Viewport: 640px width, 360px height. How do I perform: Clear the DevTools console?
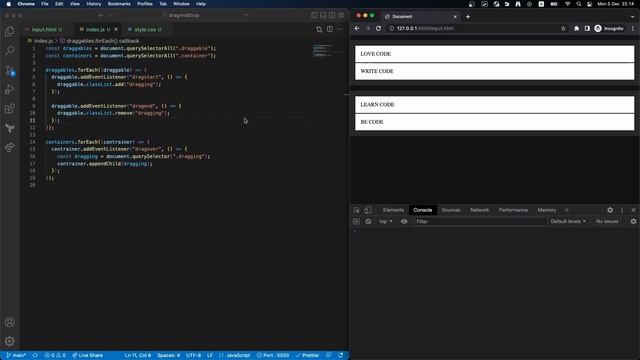pos(368,222)
